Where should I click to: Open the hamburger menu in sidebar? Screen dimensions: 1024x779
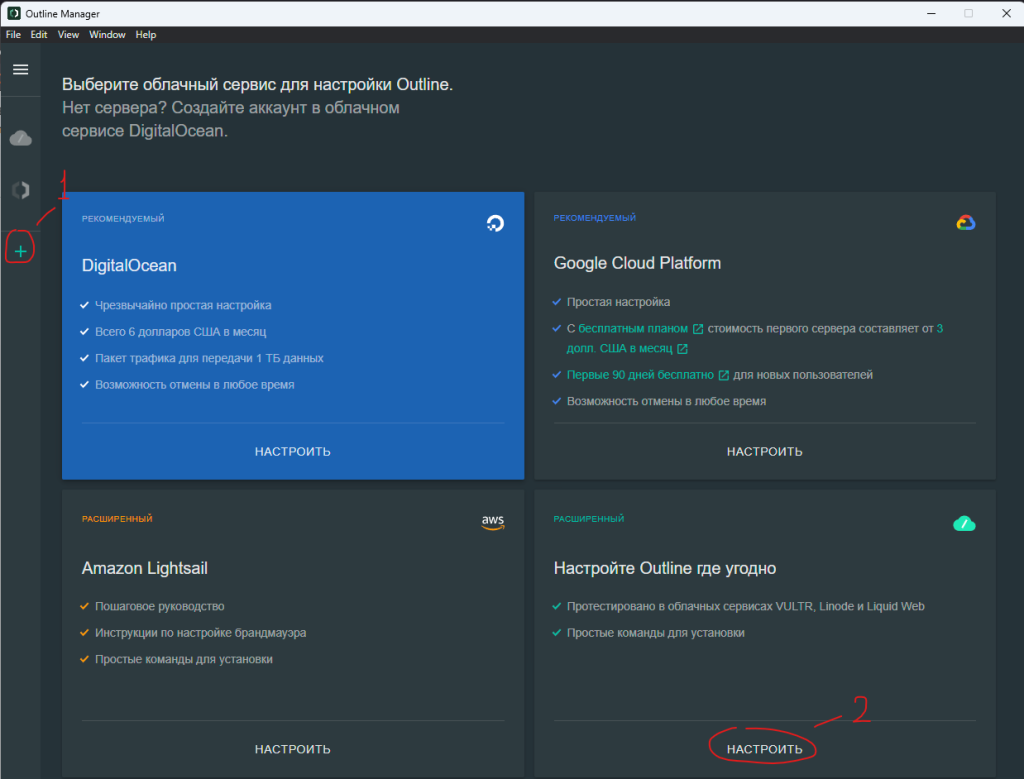click(20, 70)
